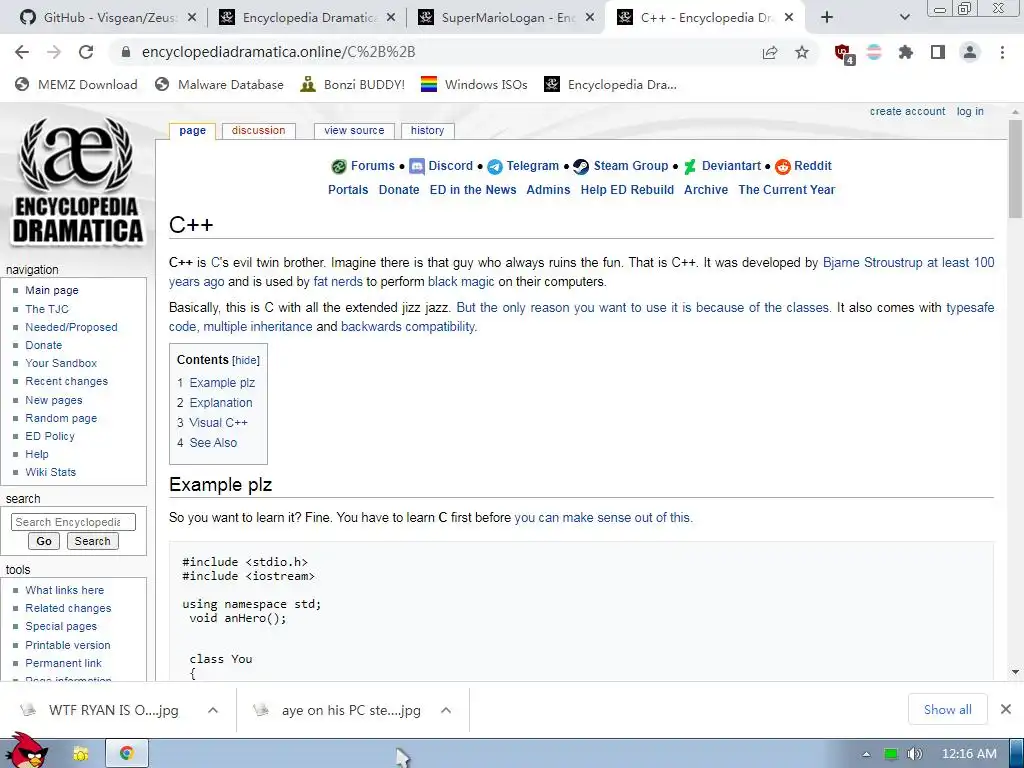1024x768 pixels.
Task: Open the view source tab
Action: point(355,131)
